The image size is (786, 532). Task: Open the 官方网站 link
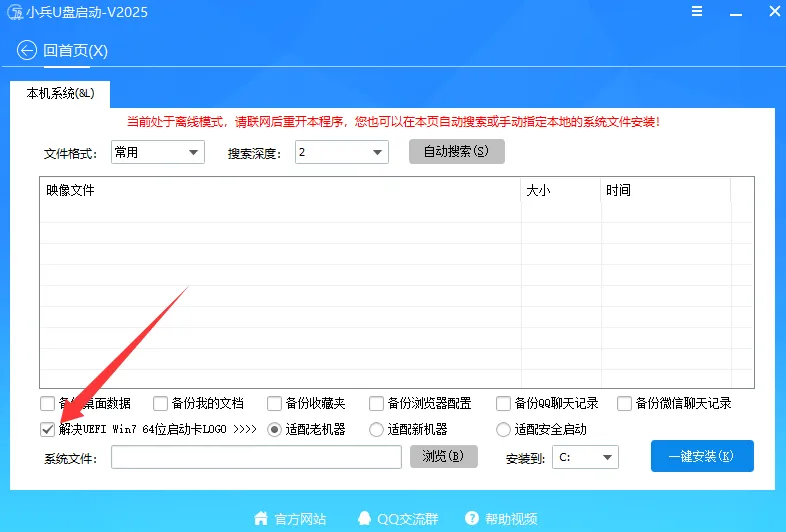pos(300,518)
